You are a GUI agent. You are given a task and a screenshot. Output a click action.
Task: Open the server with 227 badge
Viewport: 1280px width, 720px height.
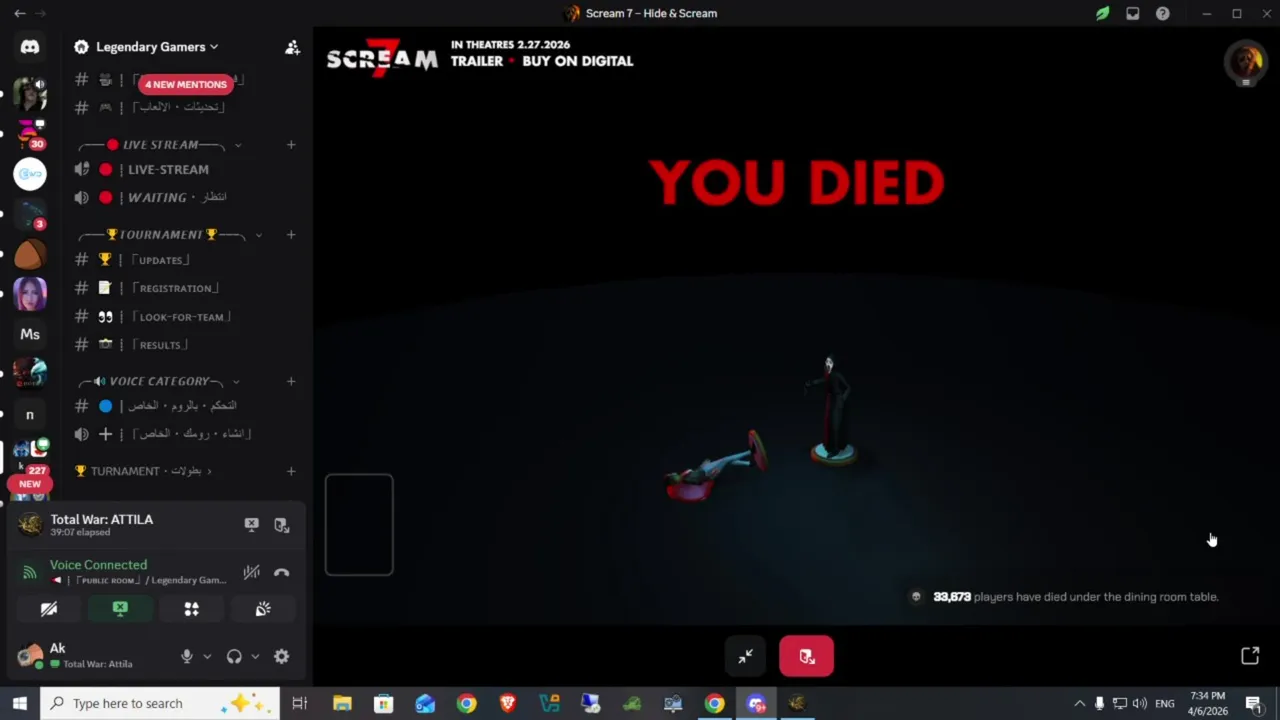(x=30, y=455)
